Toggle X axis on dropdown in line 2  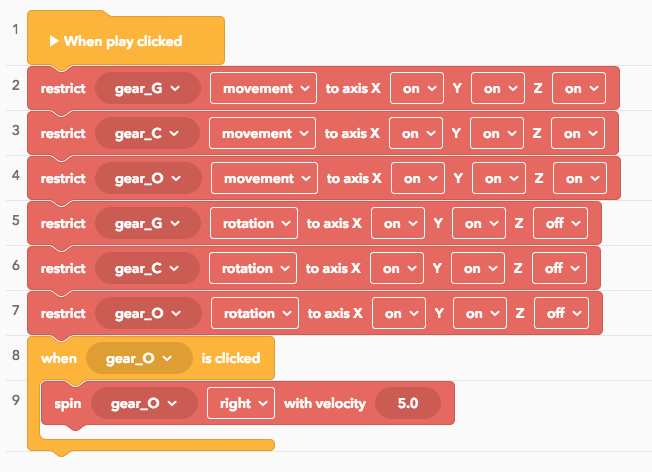click(x=417, y=88)
